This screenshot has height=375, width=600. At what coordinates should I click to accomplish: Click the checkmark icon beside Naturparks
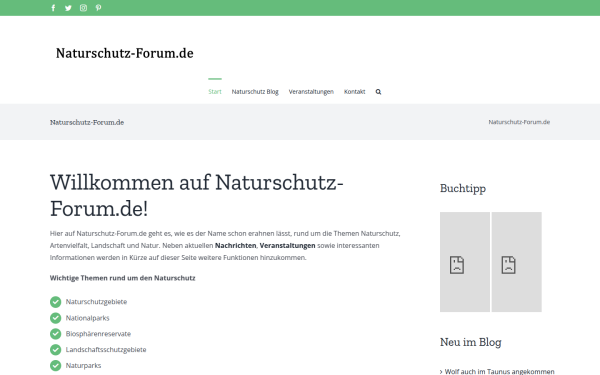(x=55, y=365)
